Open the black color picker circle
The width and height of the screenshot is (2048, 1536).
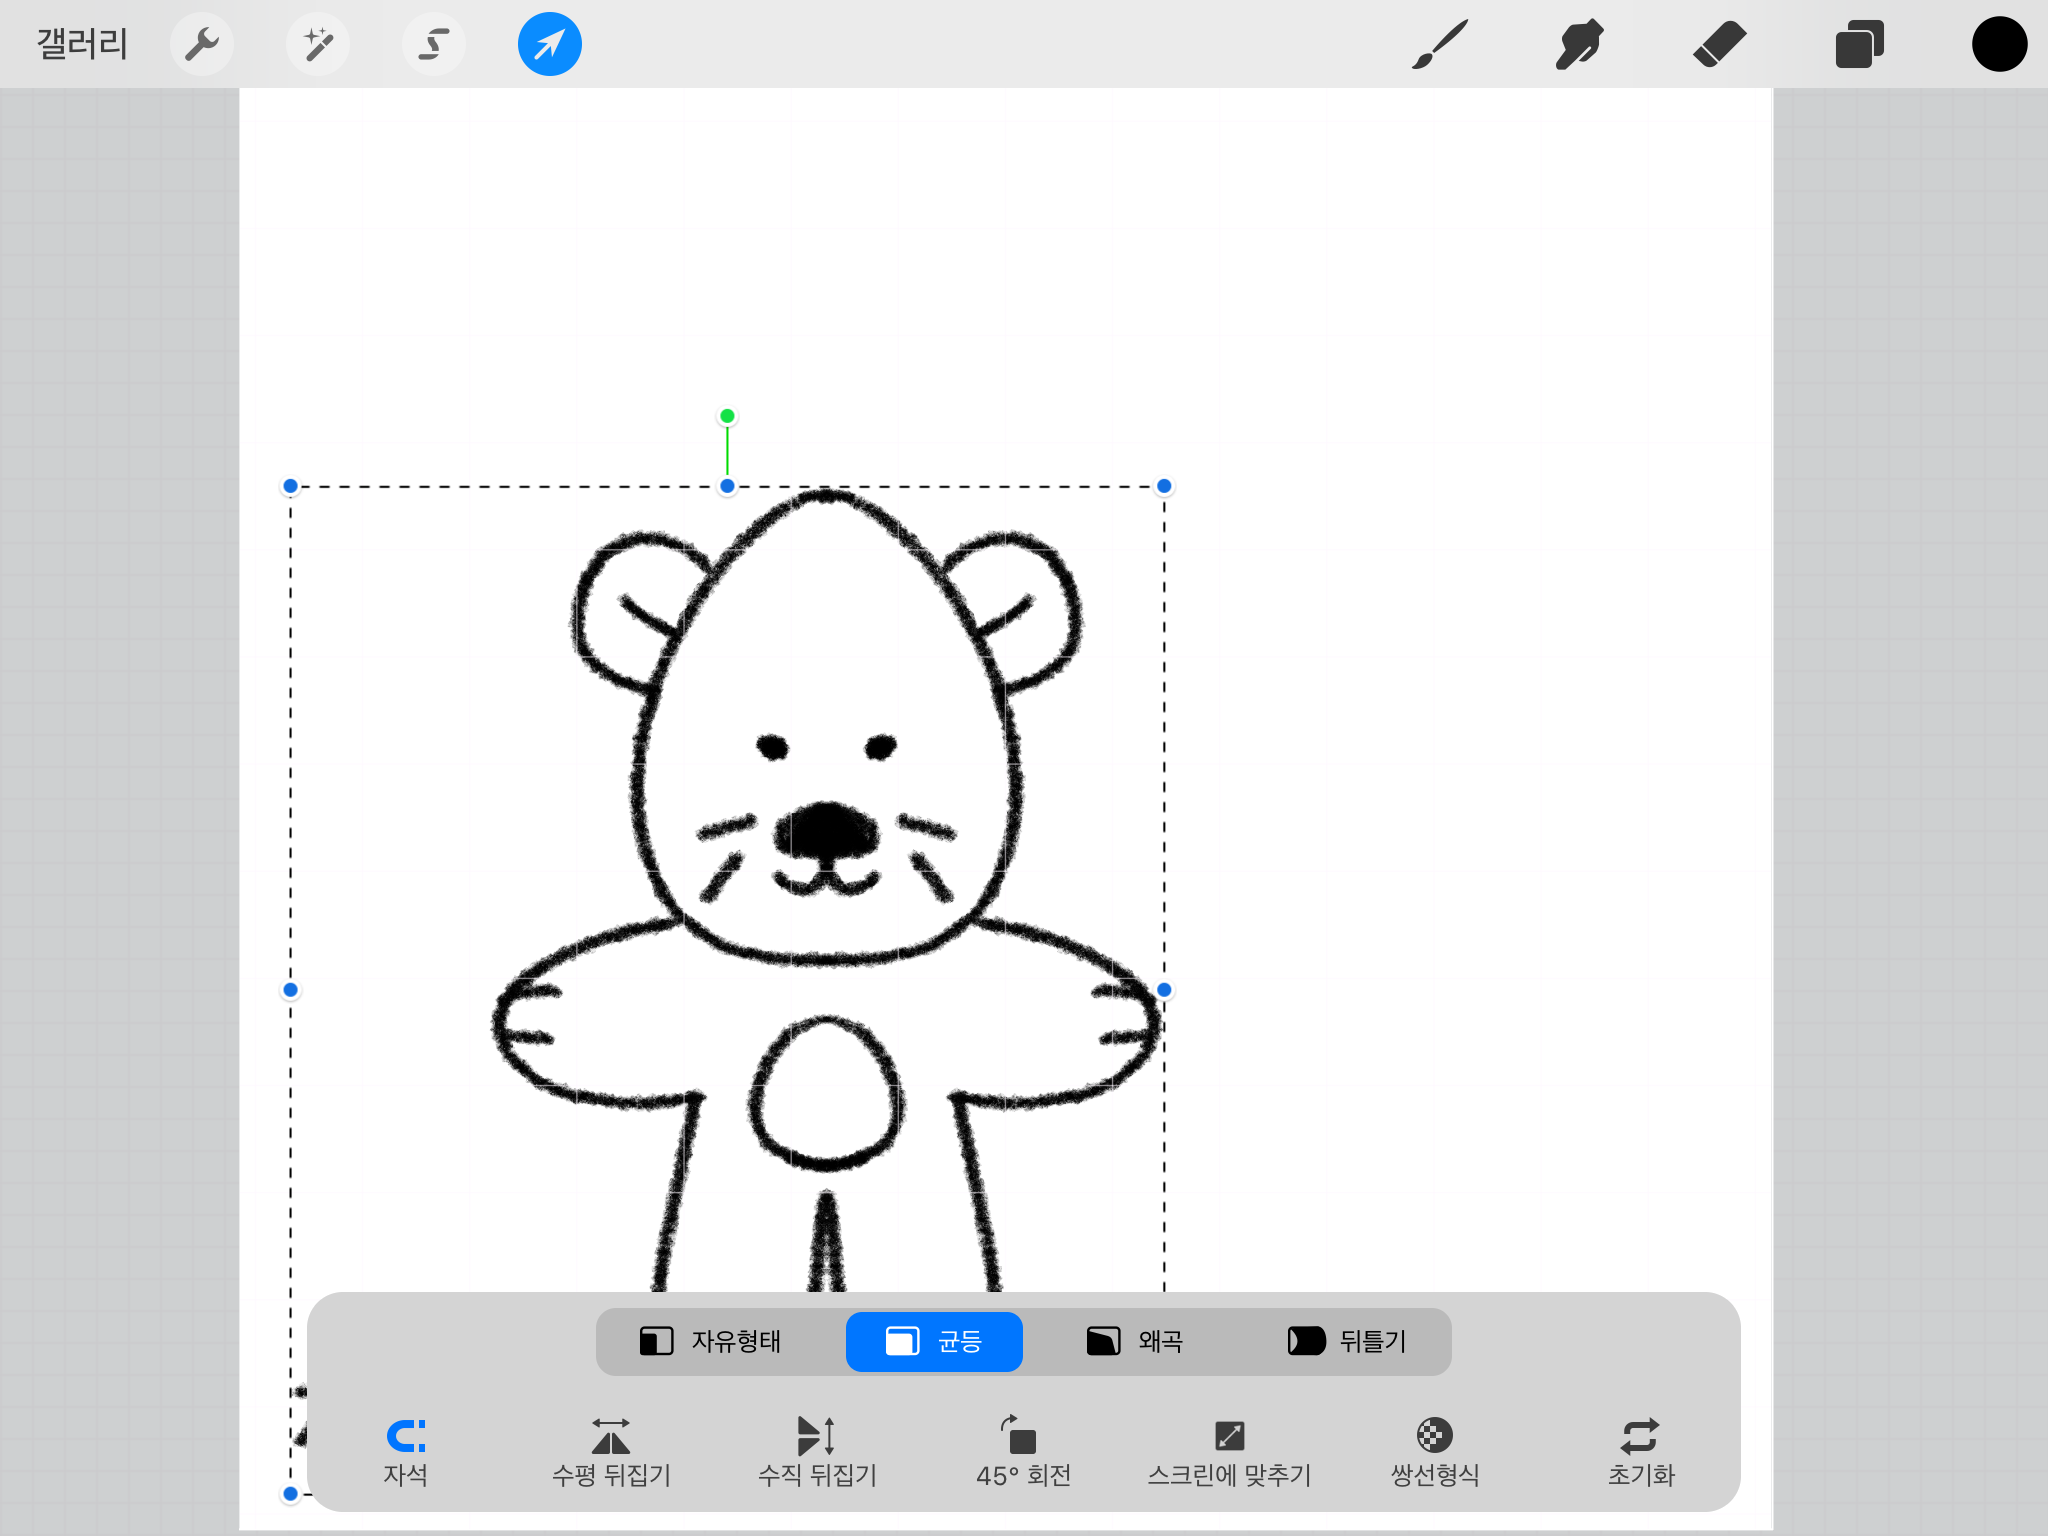coord(1999,44)
